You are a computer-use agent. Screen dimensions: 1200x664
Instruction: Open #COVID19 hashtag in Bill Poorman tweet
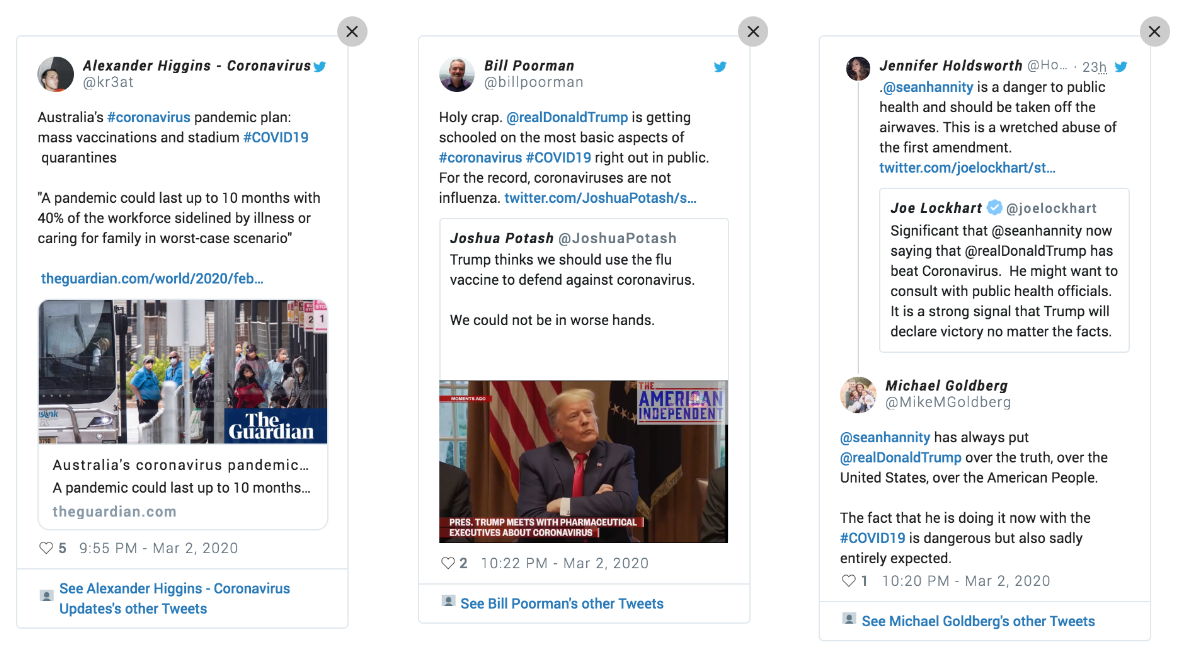558,157
